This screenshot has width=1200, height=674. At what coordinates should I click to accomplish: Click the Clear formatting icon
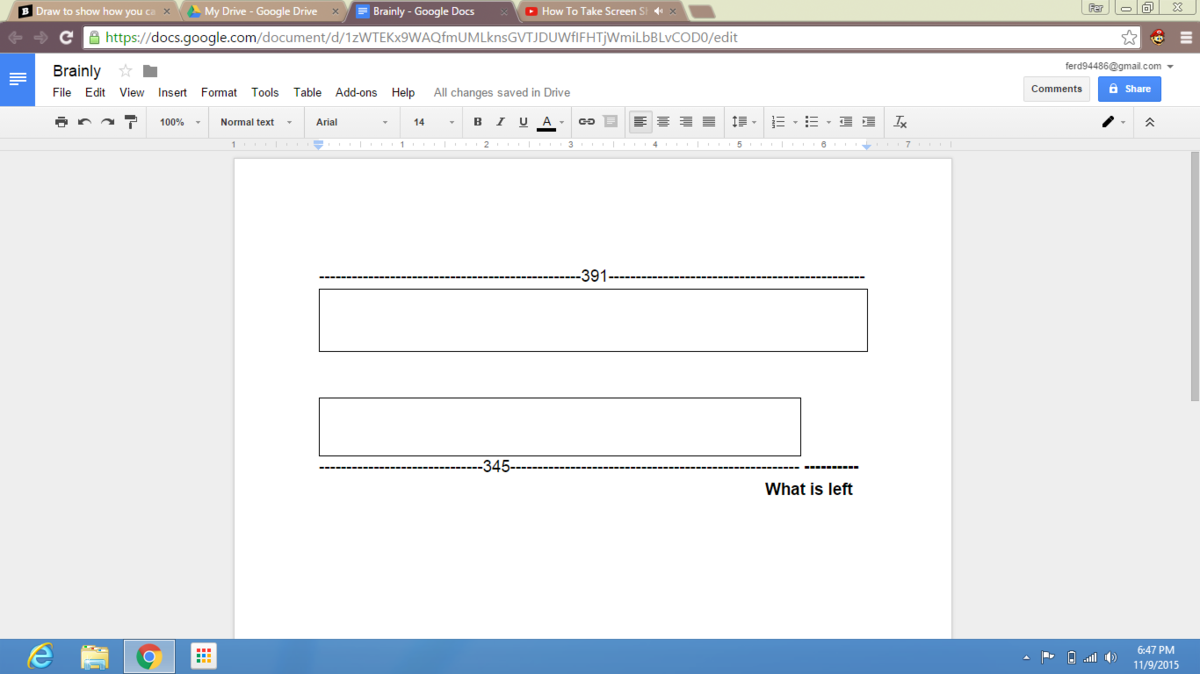click(900, 122)
